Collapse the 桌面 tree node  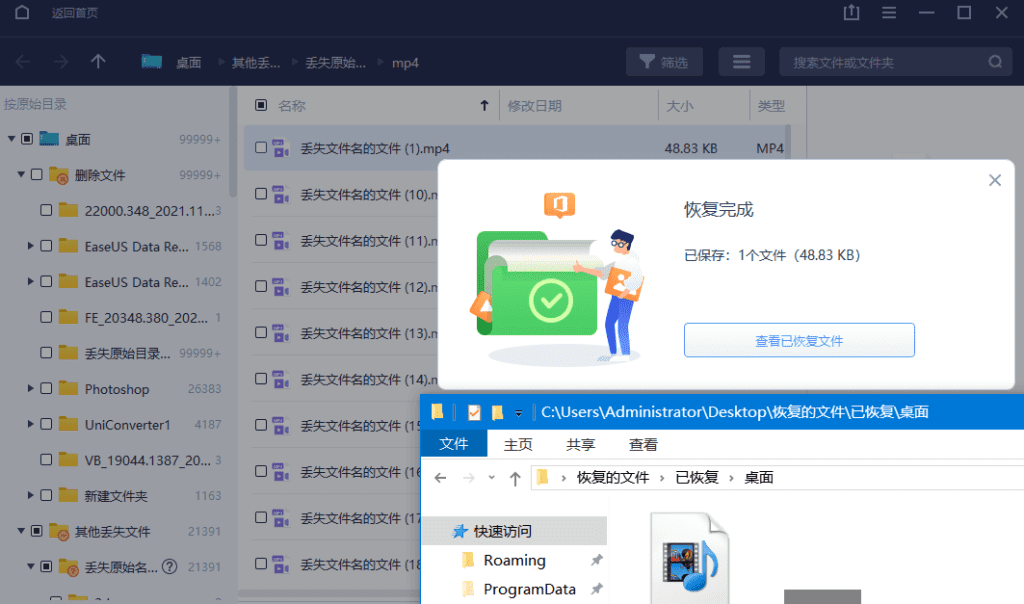[10, 139]
